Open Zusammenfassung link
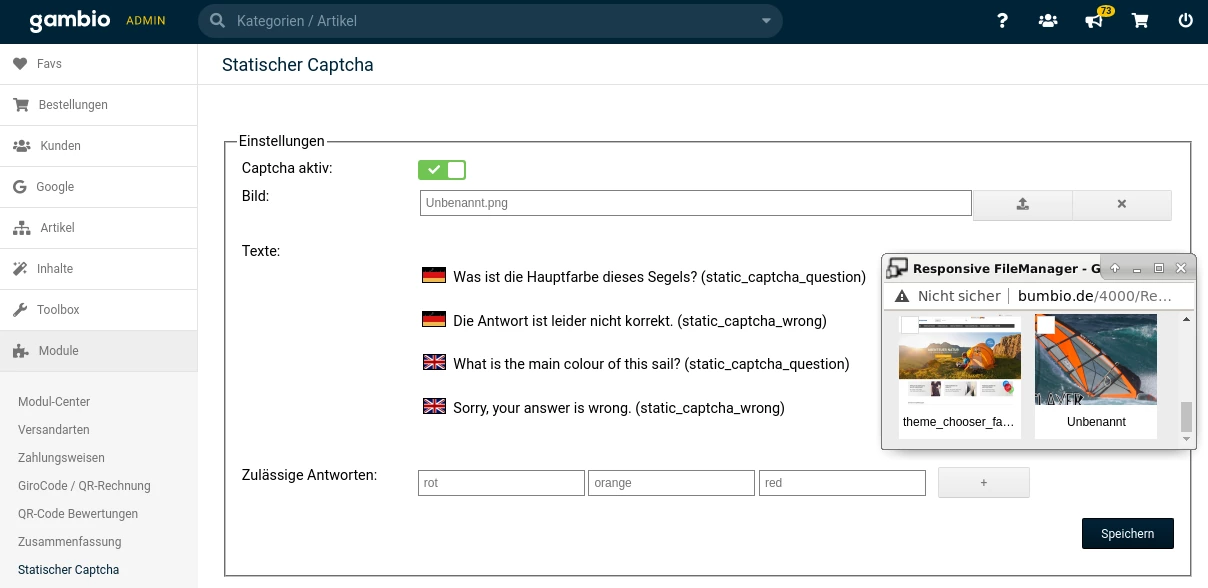 pos(69,542)
